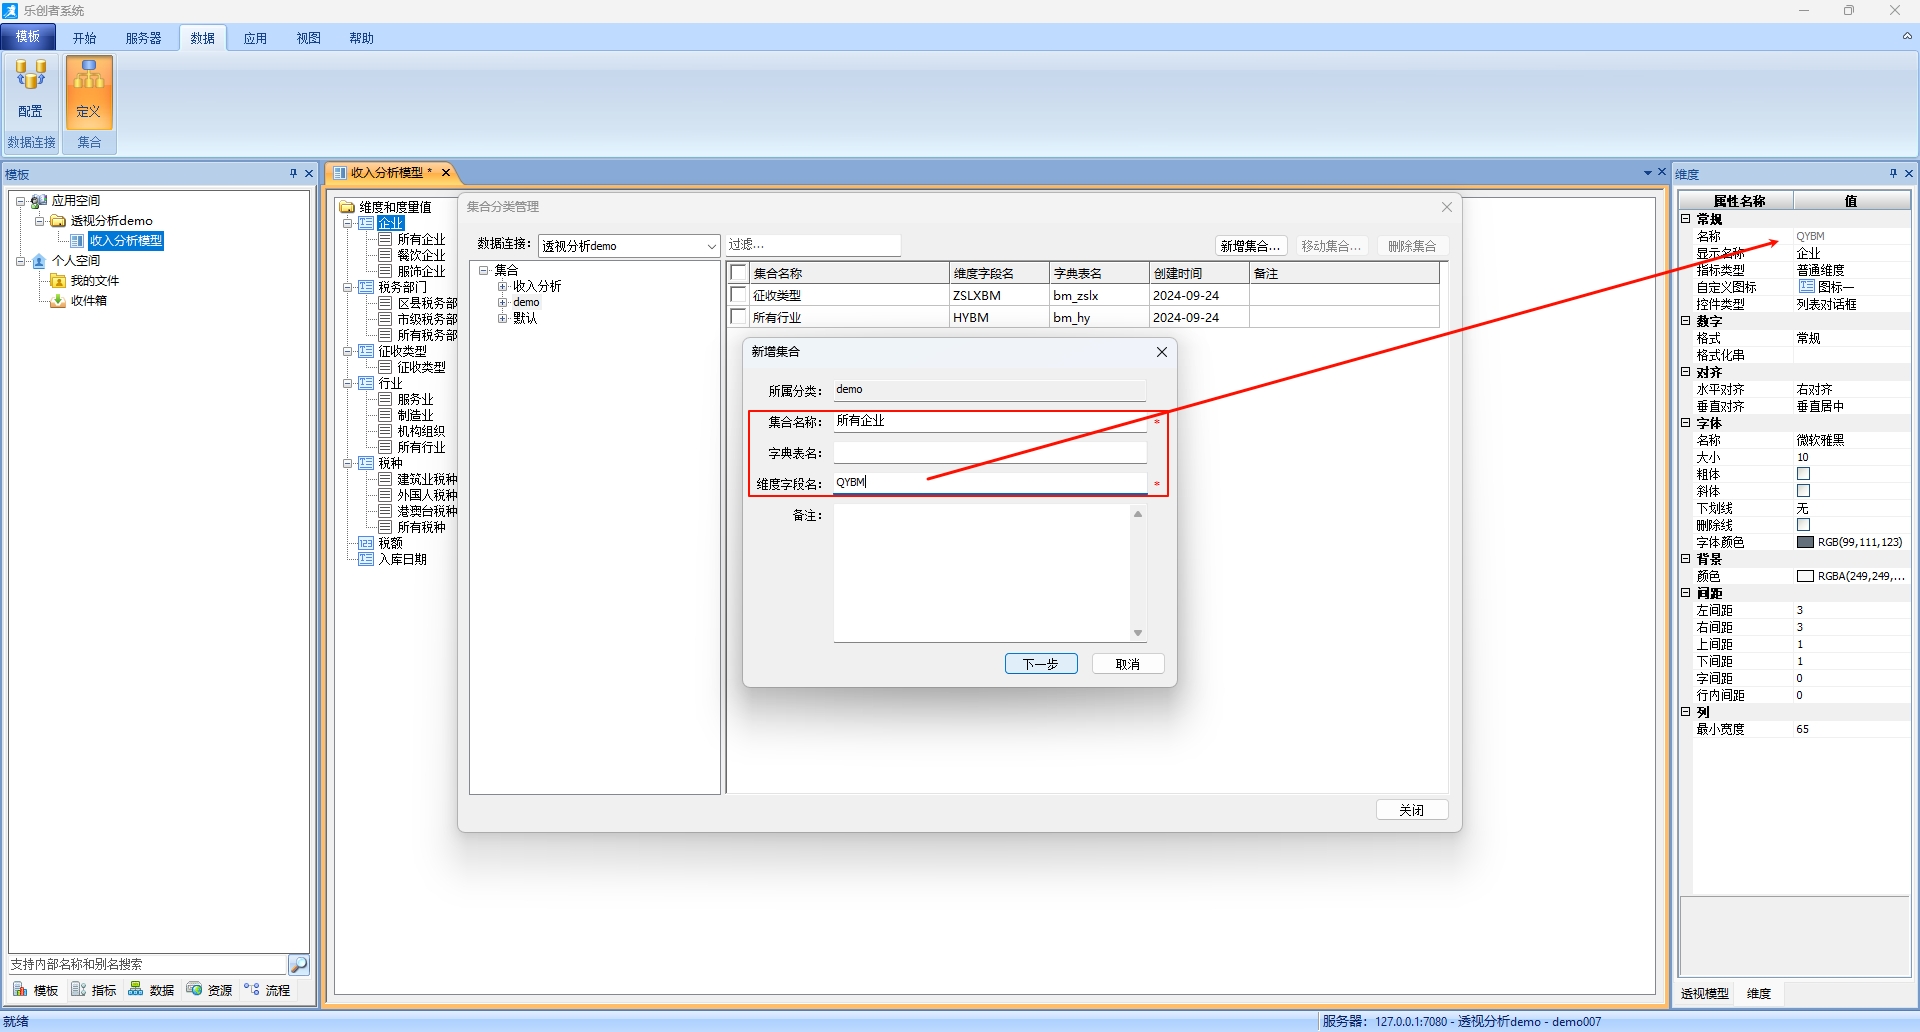
Task: Click the 字体颜色 color swatch
Action: [1805, 542]
